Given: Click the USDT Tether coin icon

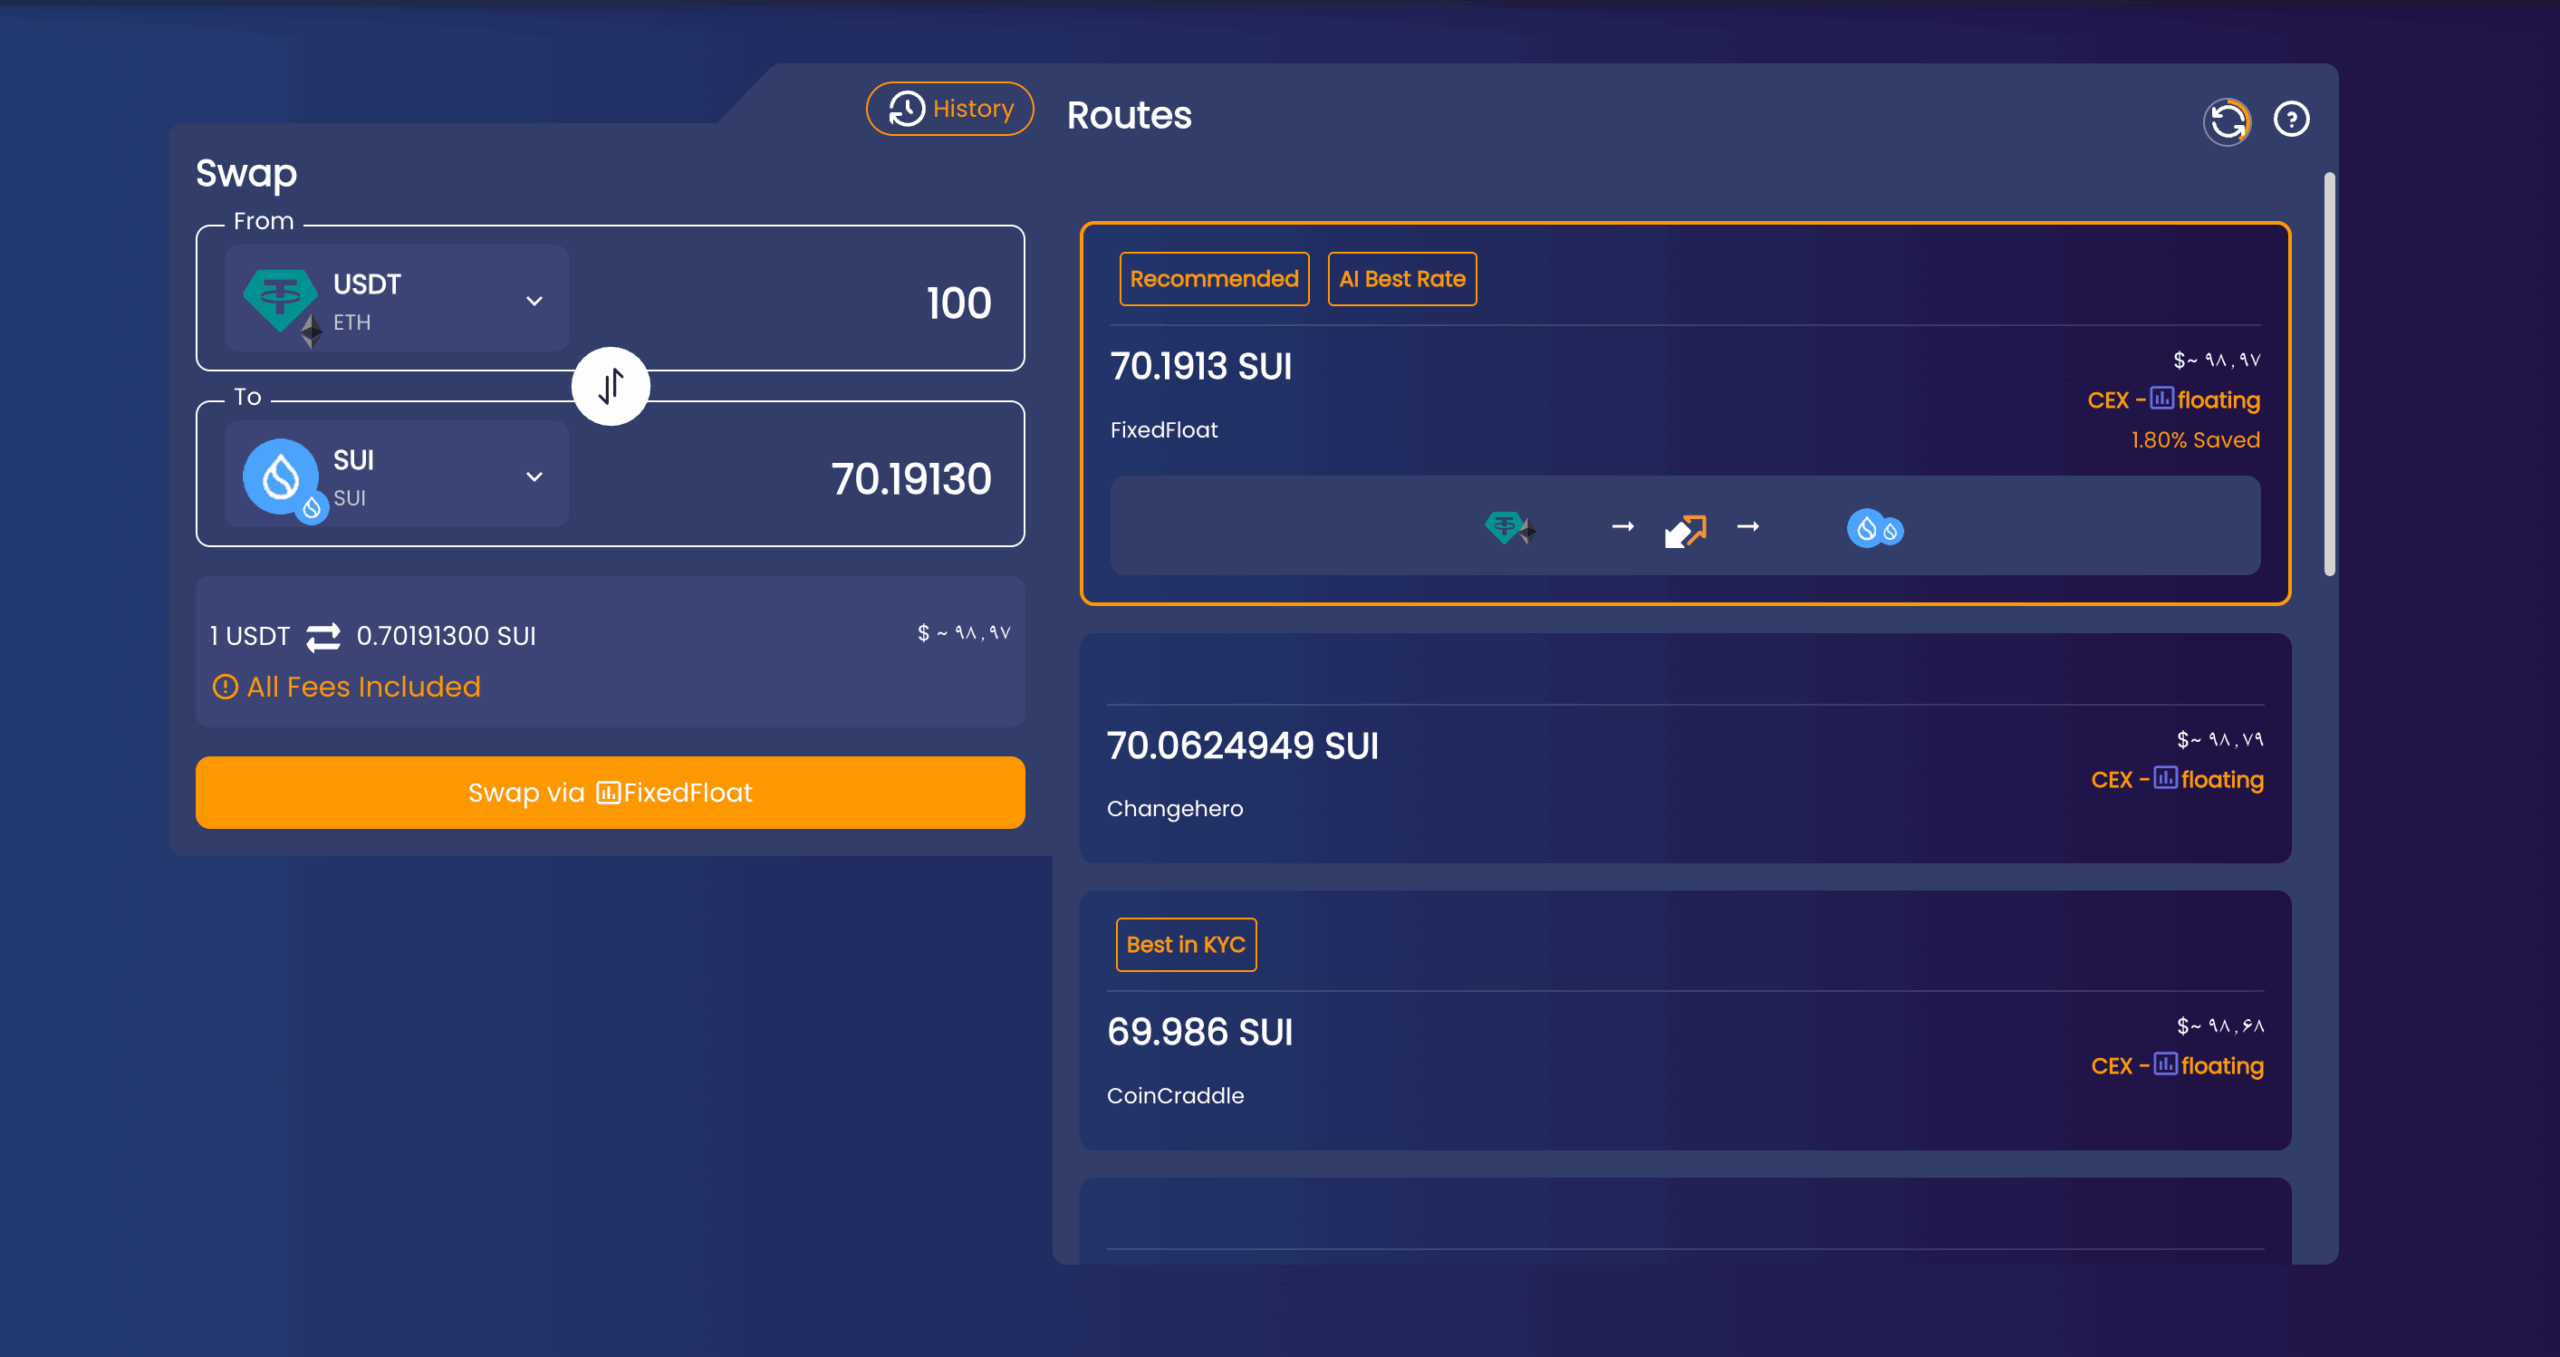Looking at the screenshot, I should click(x=280, y=298).
